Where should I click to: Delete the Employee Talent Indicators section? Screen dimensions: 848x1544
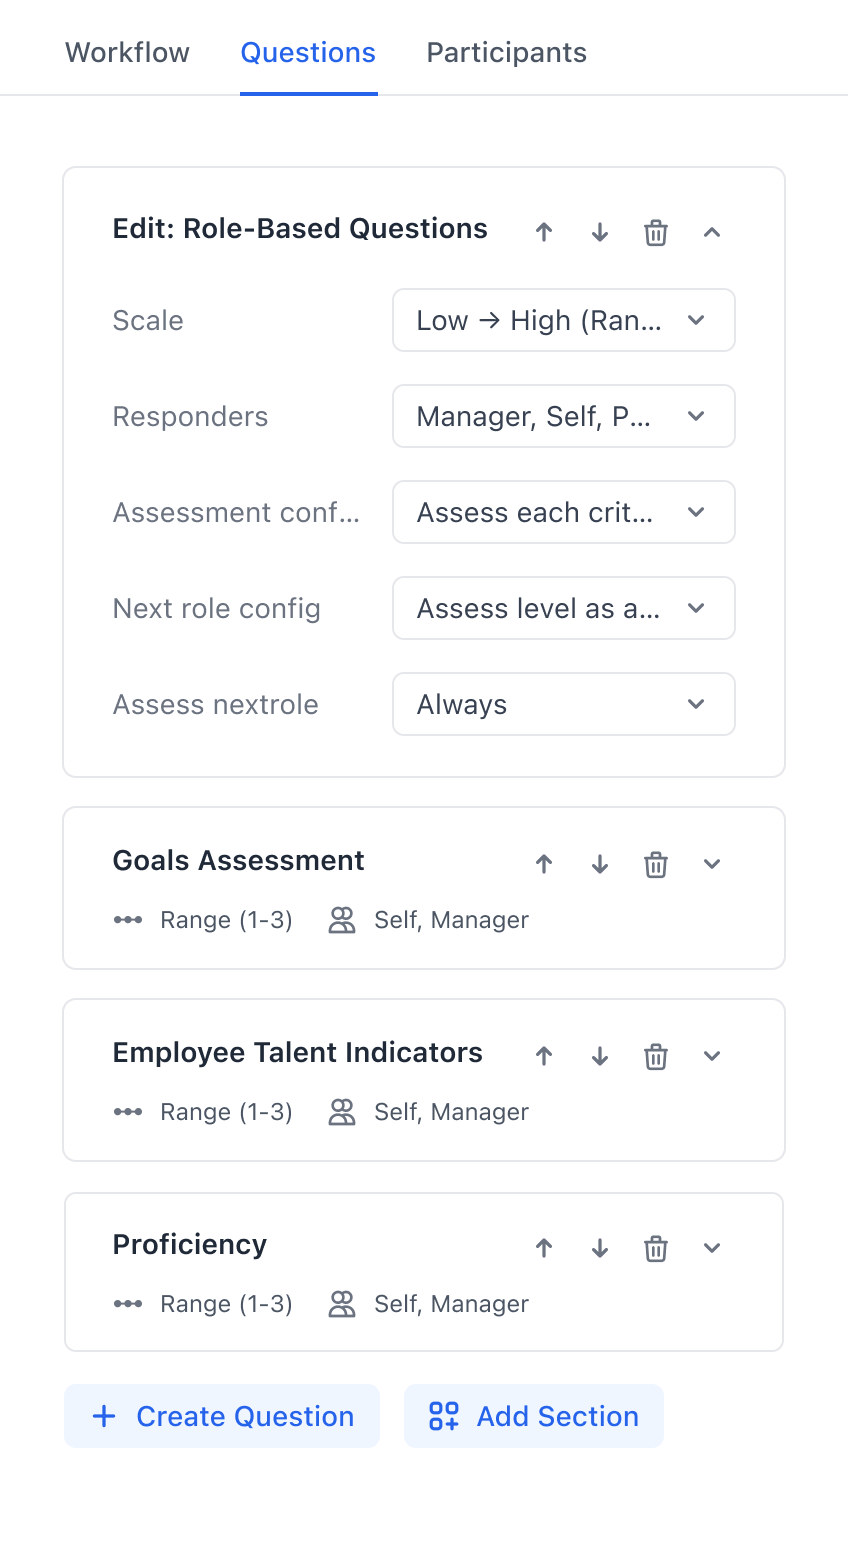pos(656,1055)
